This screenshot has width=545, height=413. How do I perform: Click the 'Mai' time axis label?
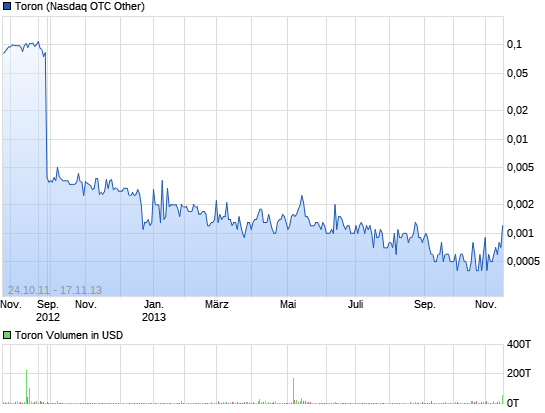point(288,305)
